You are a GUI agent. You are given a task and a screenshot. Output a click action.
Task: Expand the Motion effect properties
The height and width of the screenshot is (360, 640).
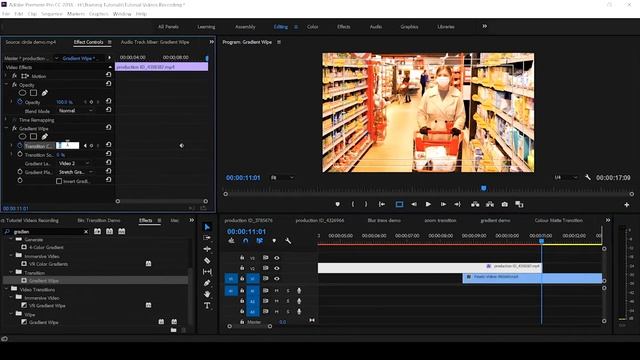pyautogui.click(x=6, y=76)
